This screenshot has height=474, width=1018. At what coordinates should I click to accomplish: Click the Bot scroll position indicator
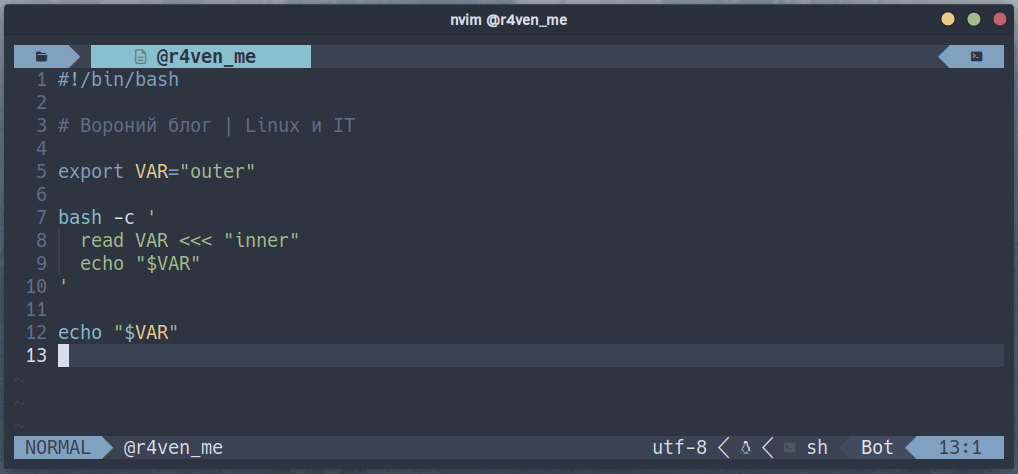point(877,447)
